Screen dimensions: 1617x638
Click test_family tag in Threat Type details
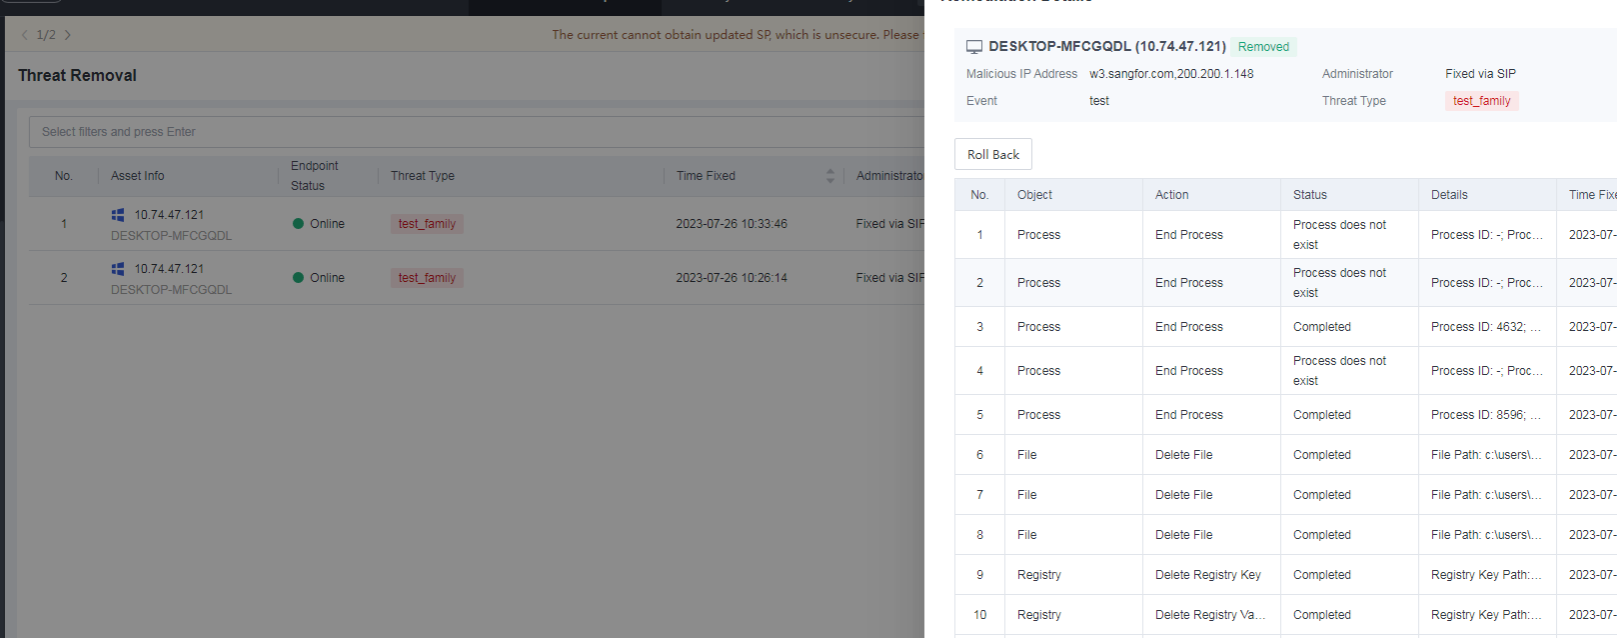tap(1481, 101)
